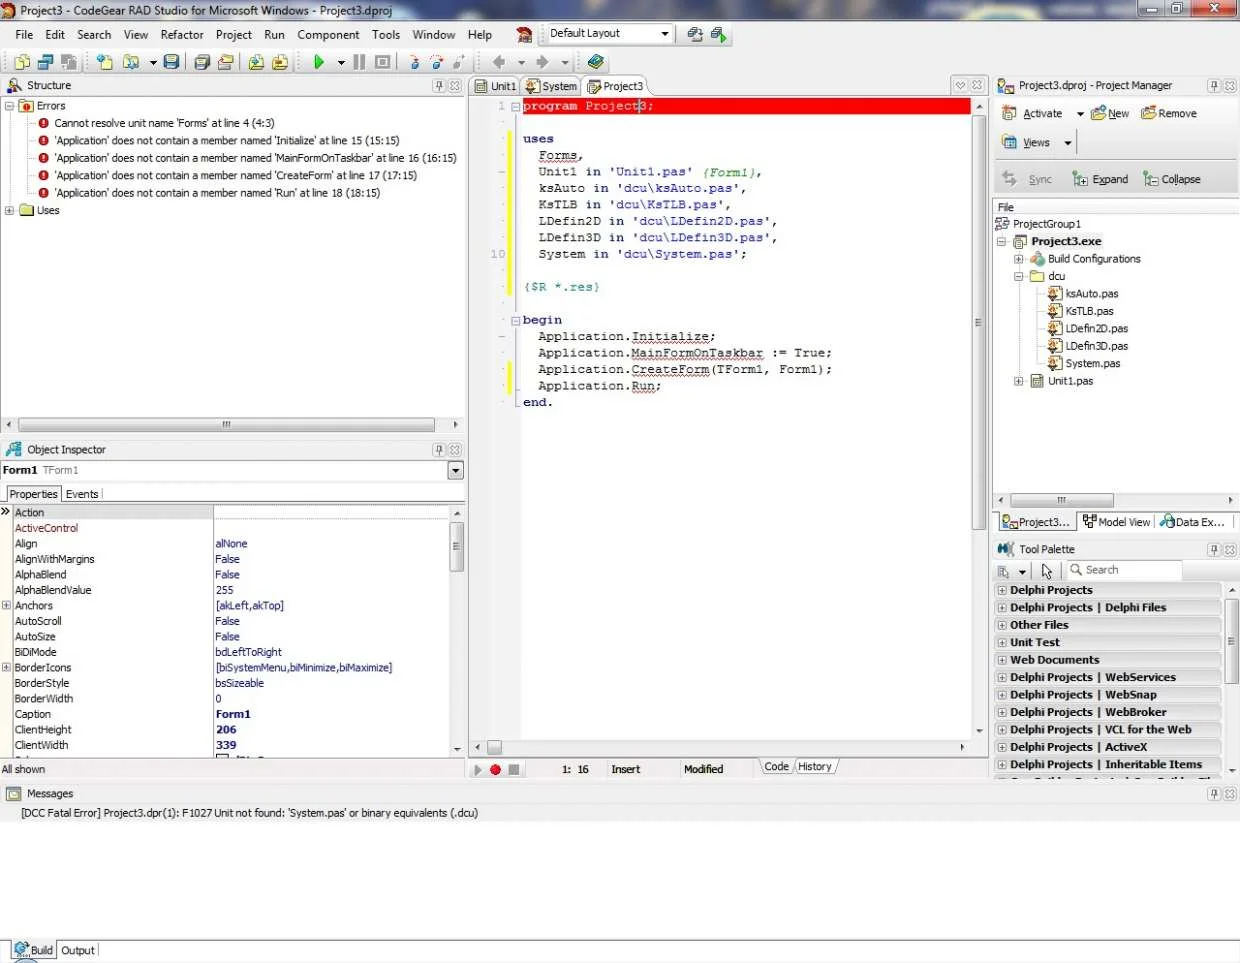Click Remove in Project Manager
Viewport: 1240px width, 963px height.
(1169, 114)
